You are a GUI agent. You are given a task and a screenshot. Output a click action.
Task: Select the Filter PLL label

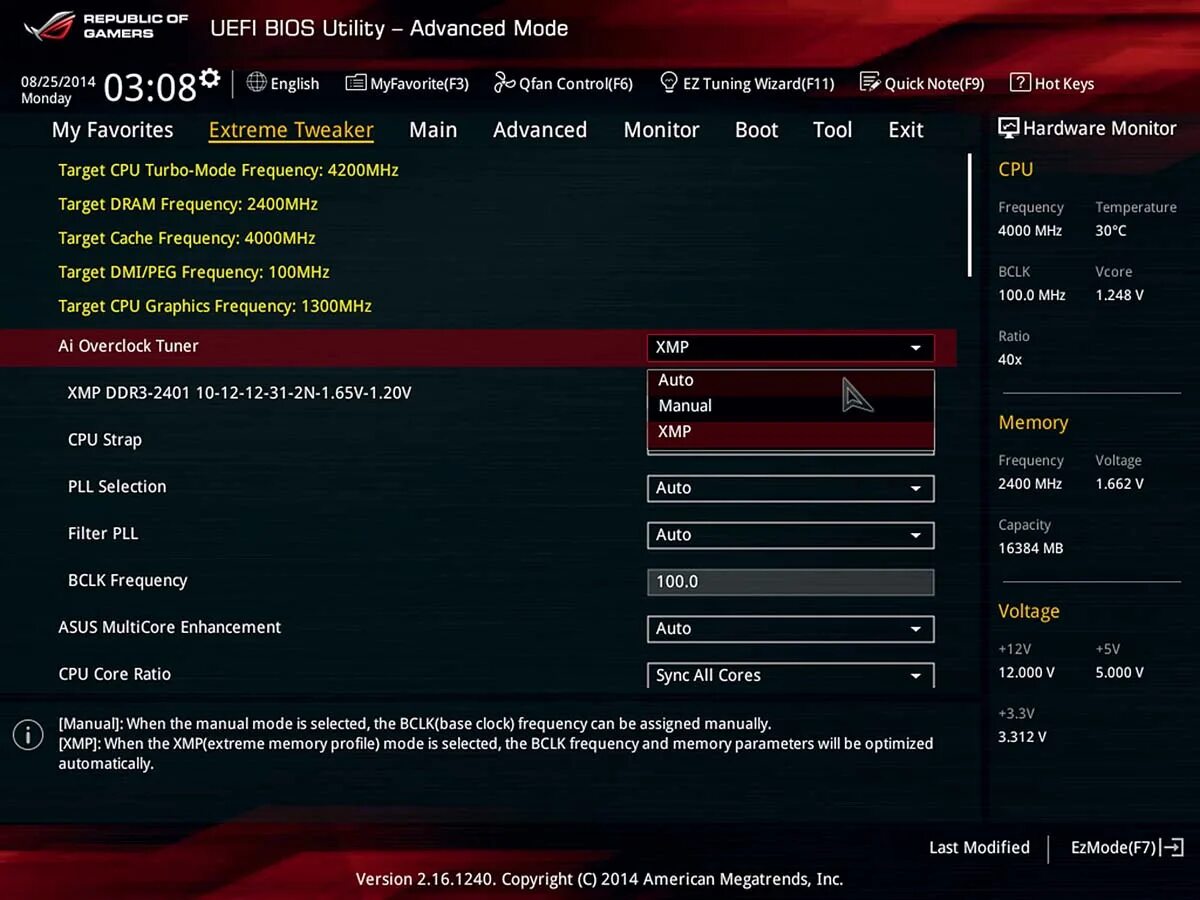tap(103, 534)
